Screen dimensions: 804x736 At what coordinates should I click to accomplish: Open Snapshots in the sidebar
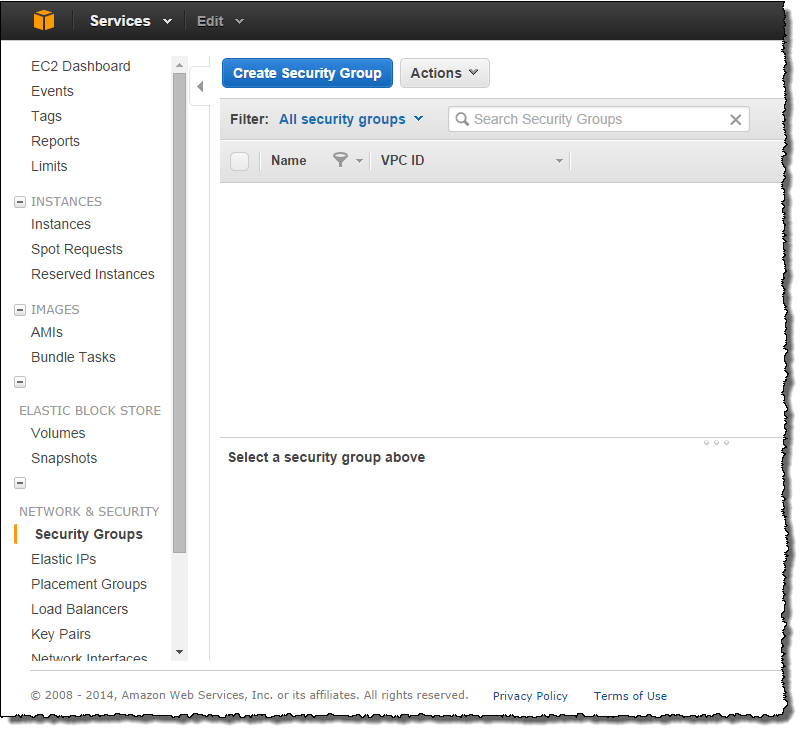(64, 458)
